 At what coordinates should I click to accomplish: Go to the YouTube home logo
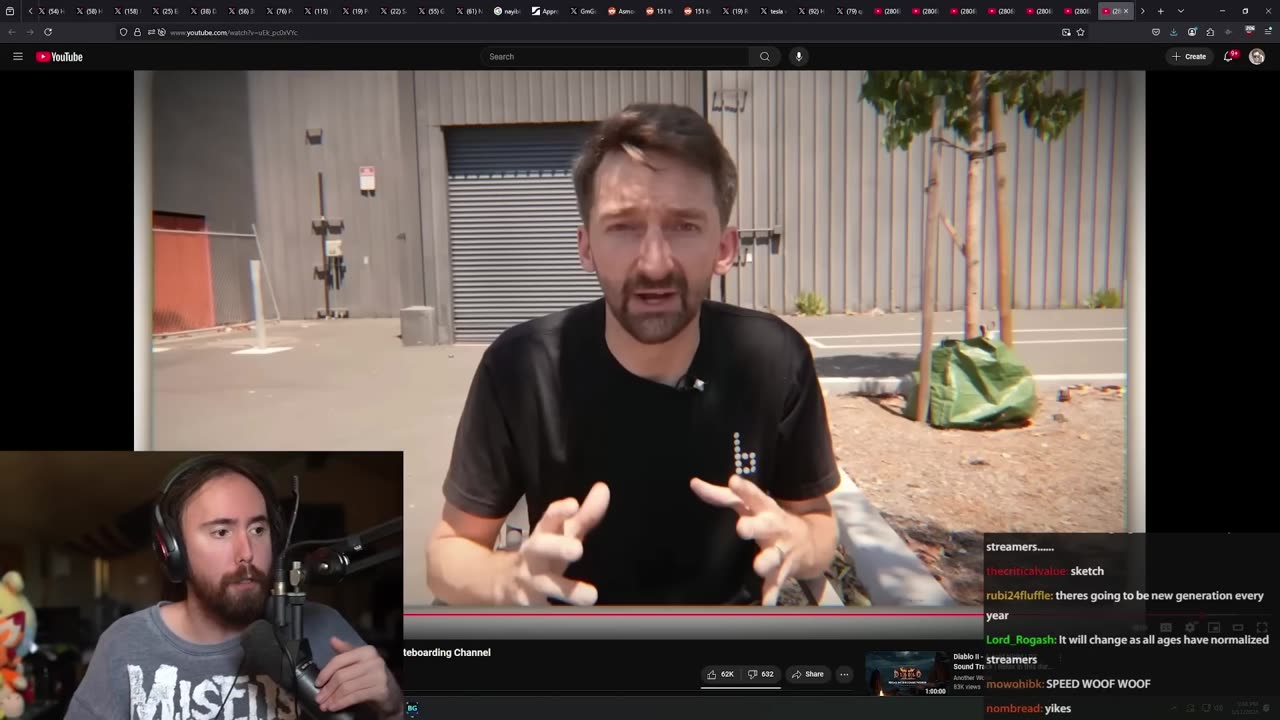[x=59, y=56]
